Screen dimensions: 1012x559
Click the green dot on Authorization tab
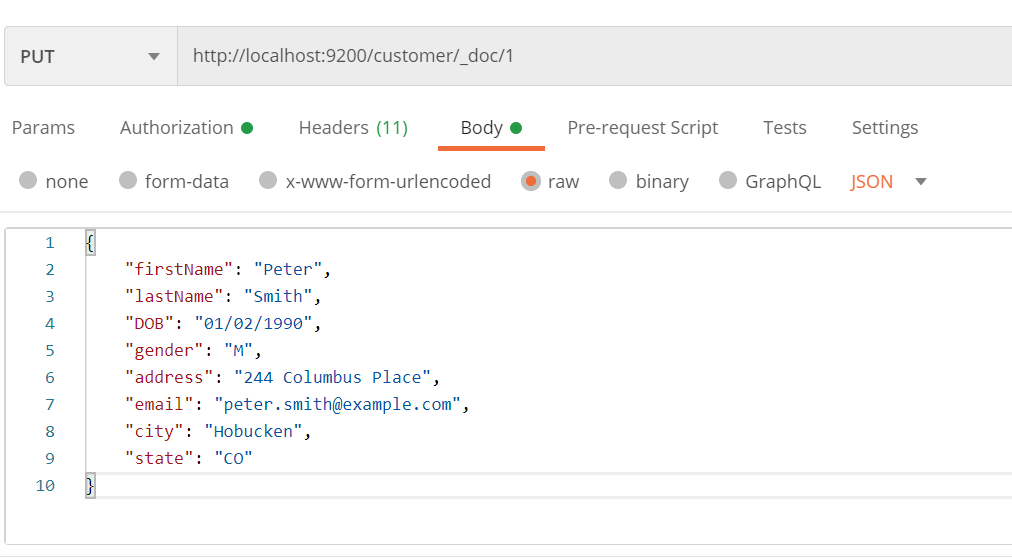click(247, 128)
